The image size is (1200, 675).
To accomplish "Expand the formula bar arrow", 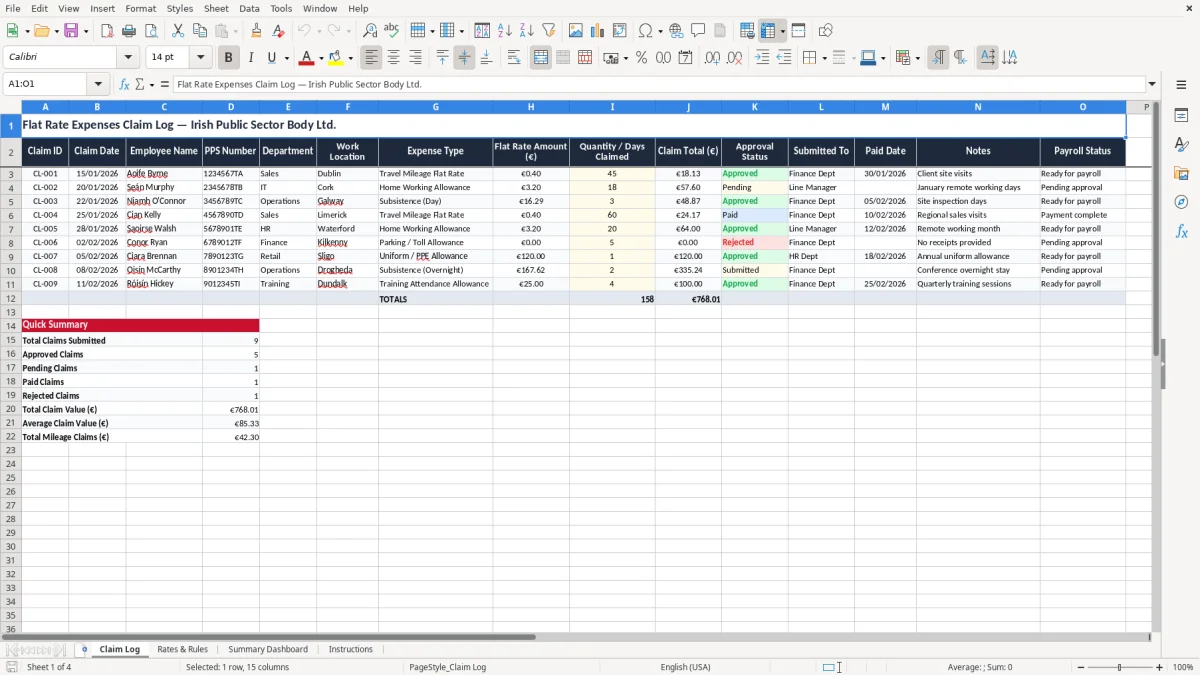I will [1152, 84].
